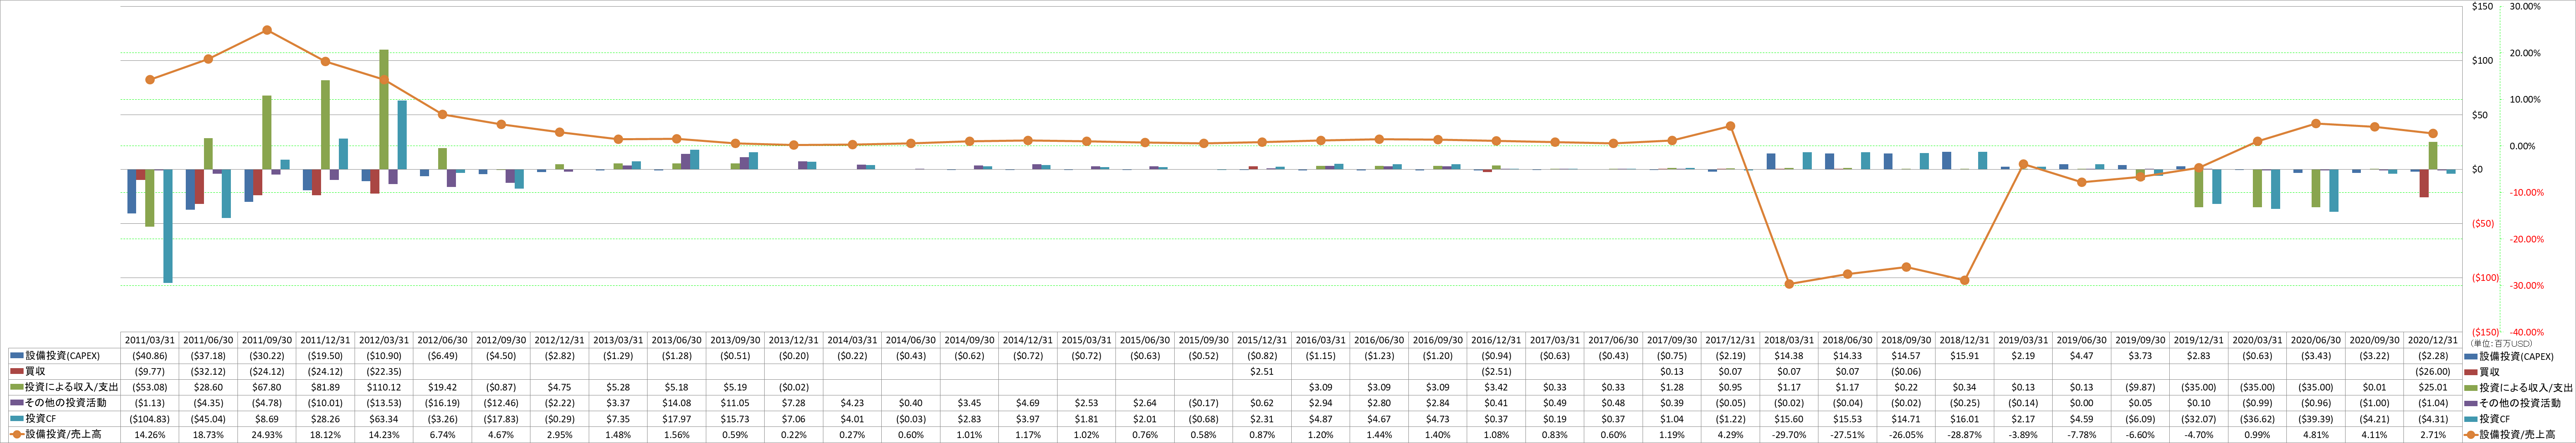The image size is (2576, 443).
Task: Select the investing CF cell ($104.83)
Action: 150,419
